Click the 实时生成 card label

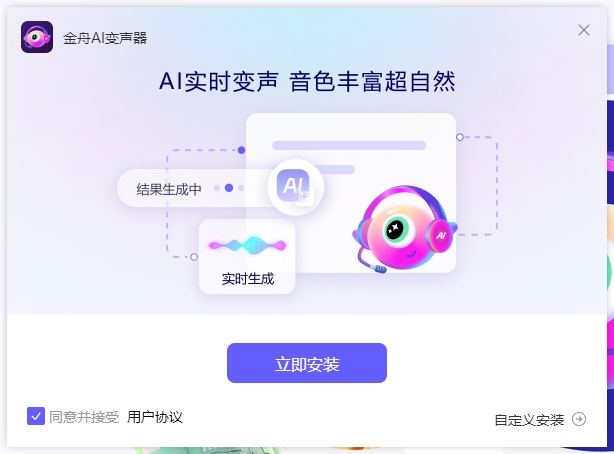(x=248, y=279)
